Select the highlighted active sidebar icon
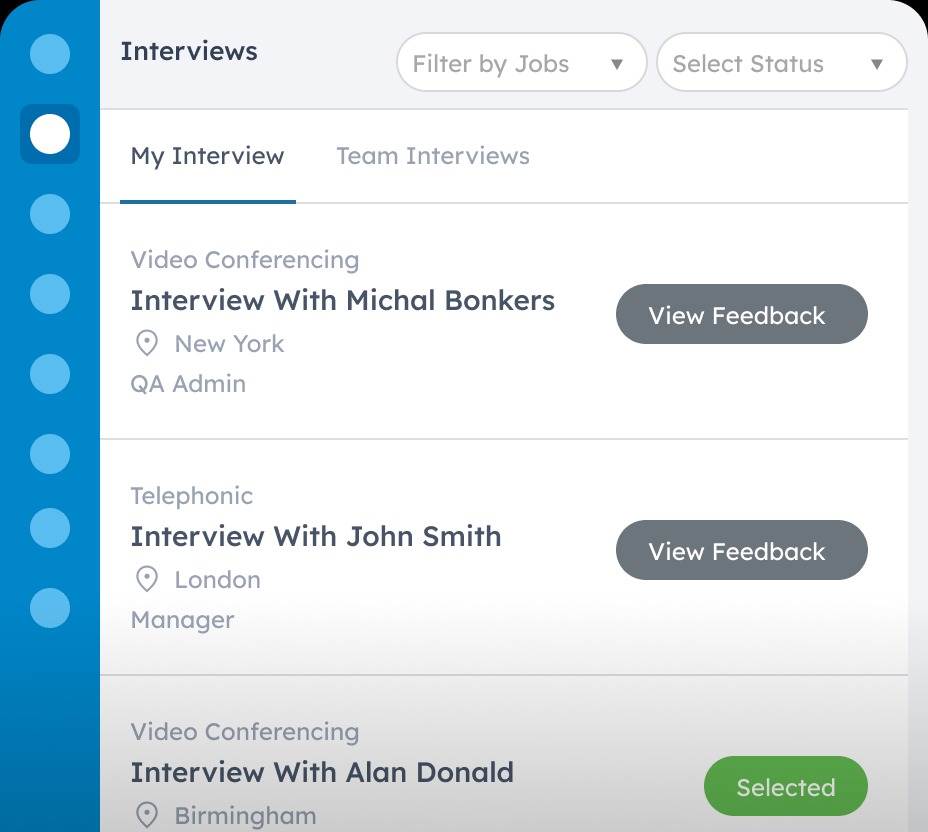Image resolution: width=928 pixels, height=832 pixels. (x=50, y=133)
